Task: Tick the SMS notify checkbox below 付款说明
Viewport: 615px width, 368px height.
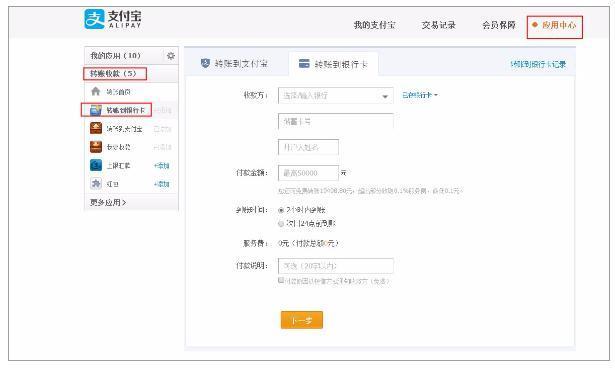Action: click(281, 280)
